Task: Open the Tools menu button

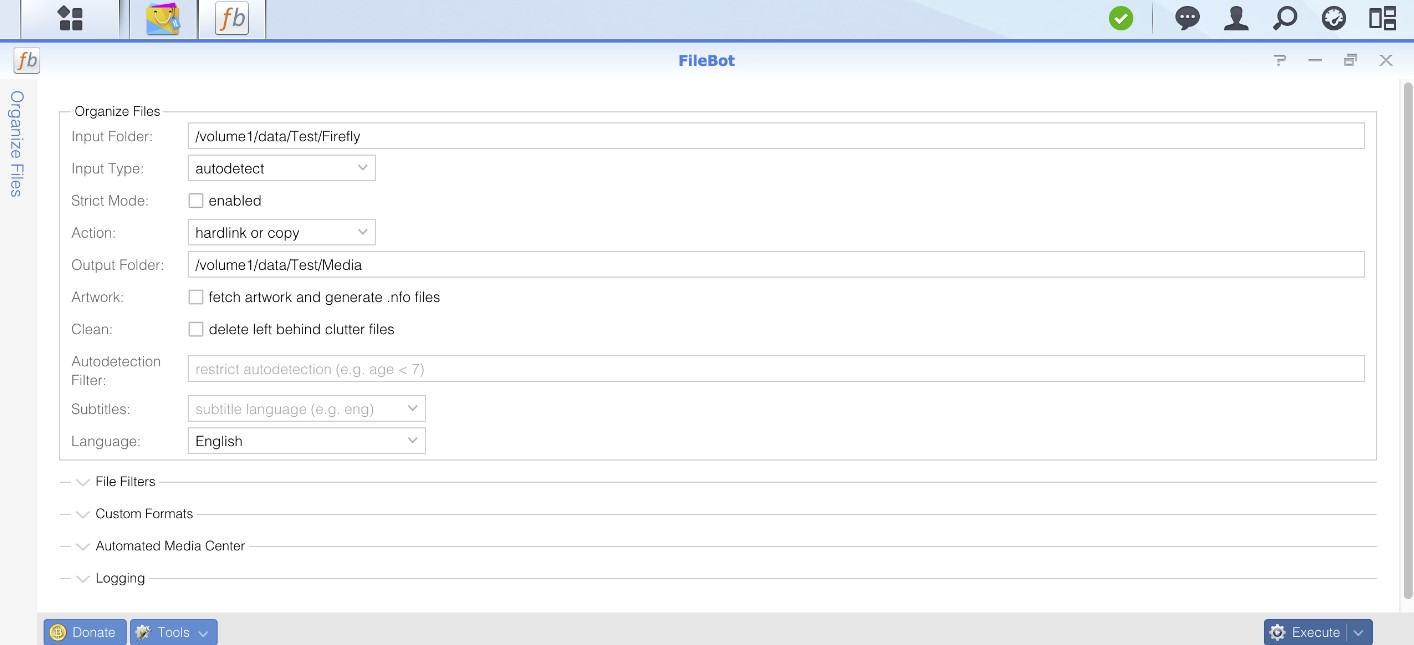Action: point(173,632)
